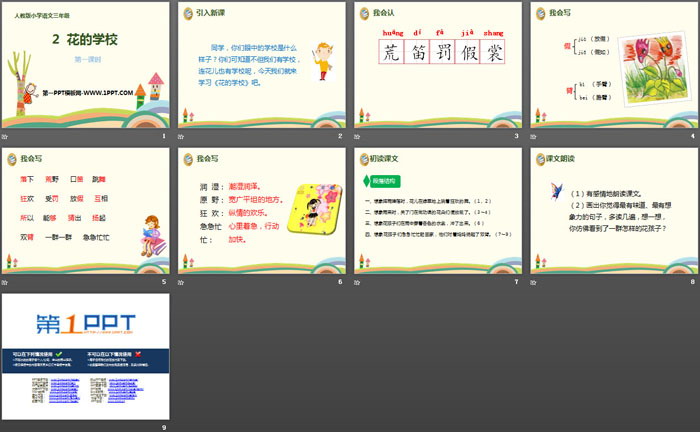Click slide number 8 label
Image resolution: width=700 pixels, height=432 pixels.
pos(692,282)
